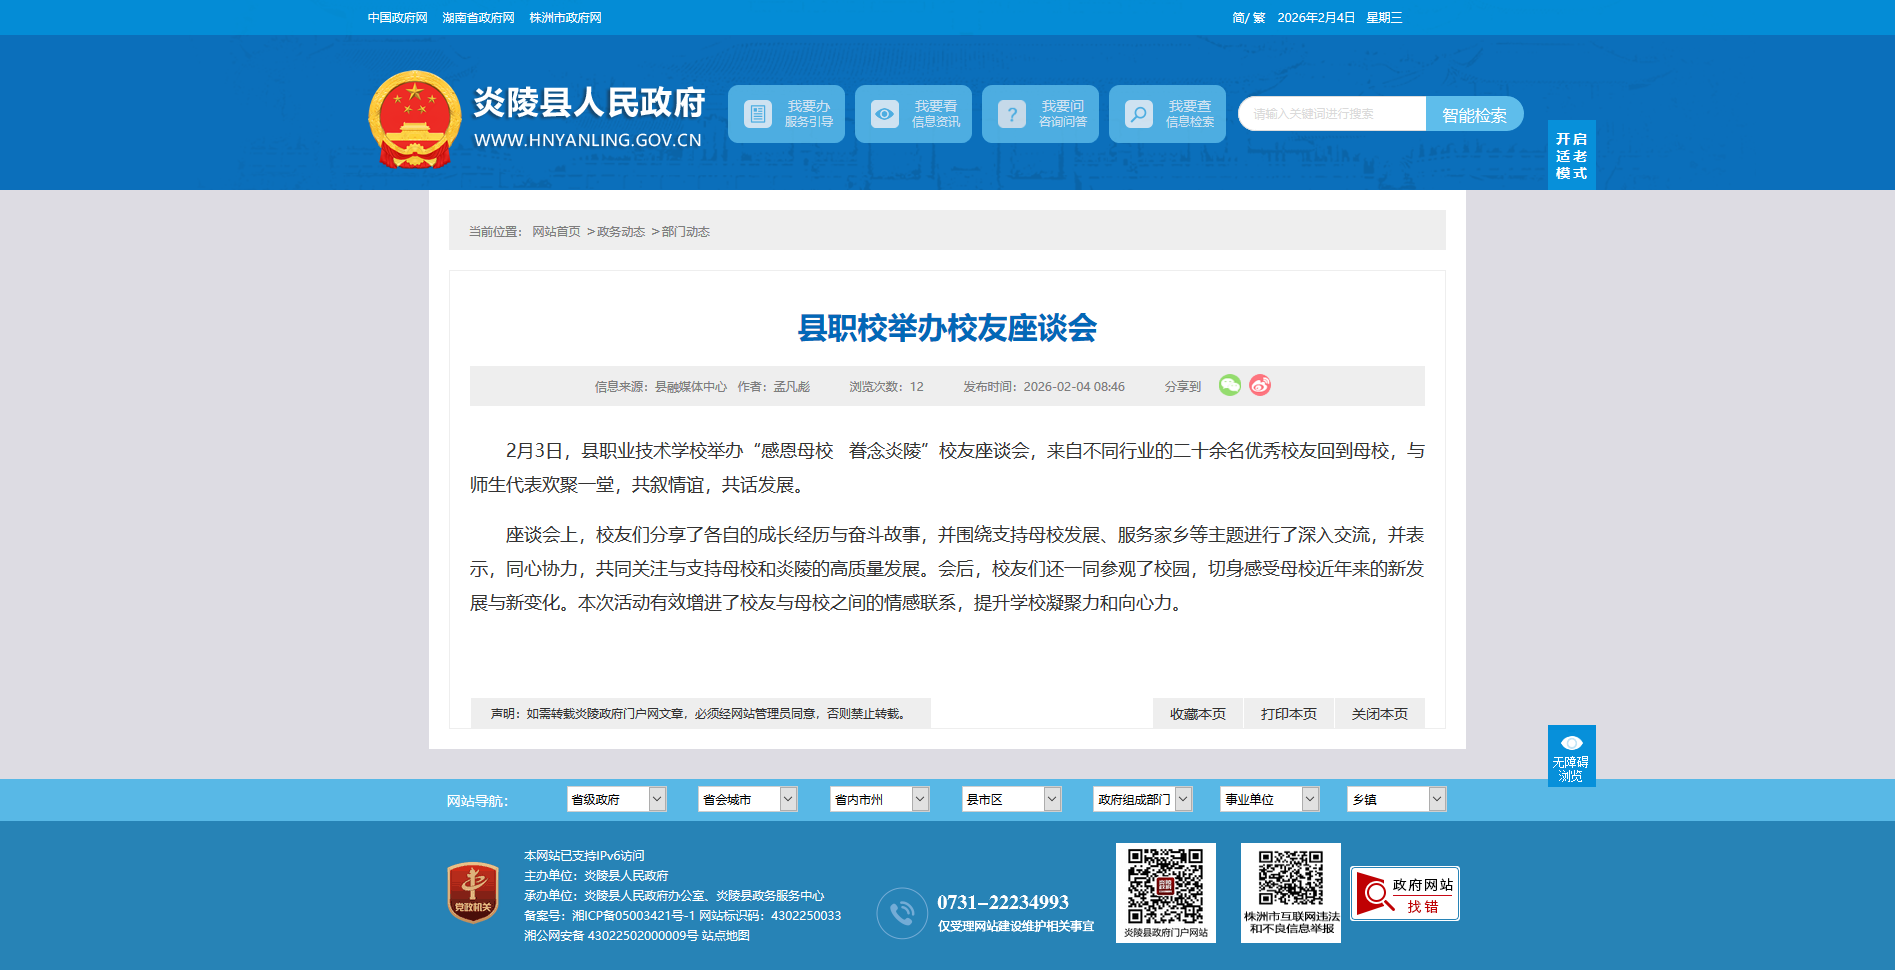
Task: Focus the keyword search input field
Action: pyautogui.click(x=1332, y=114)
